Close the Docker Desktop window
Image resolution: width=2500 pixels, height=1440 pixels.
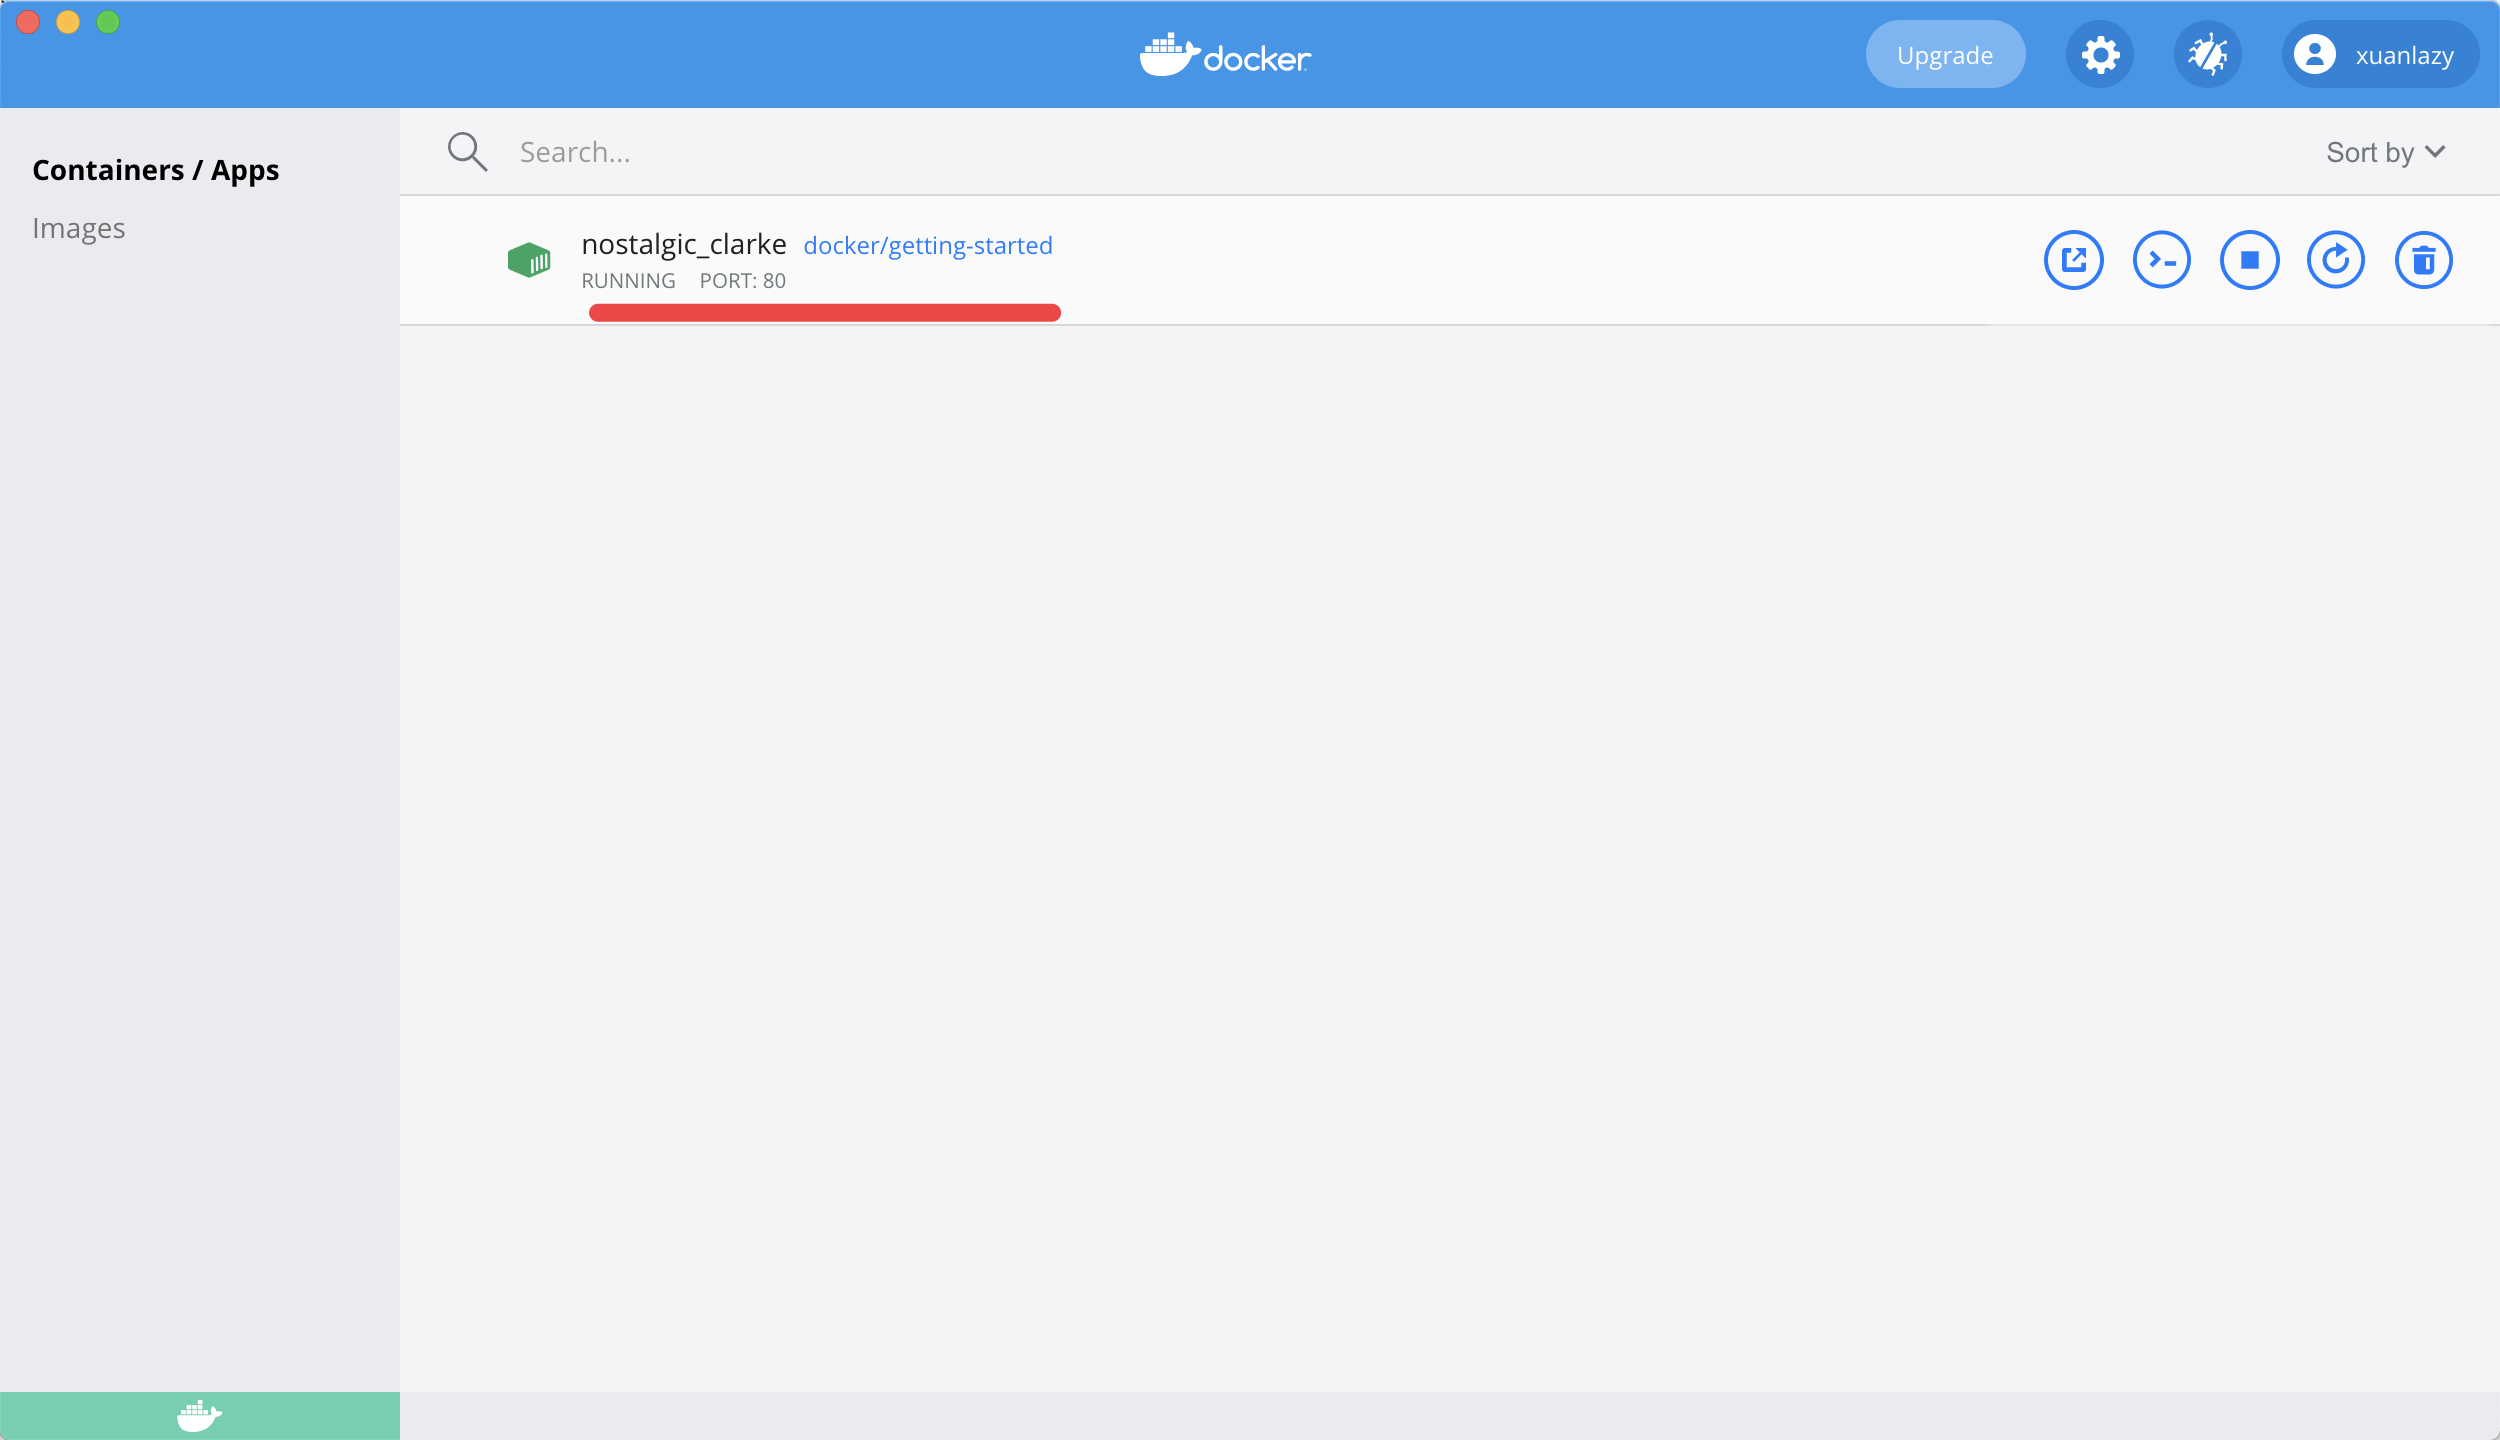(28, 22)
